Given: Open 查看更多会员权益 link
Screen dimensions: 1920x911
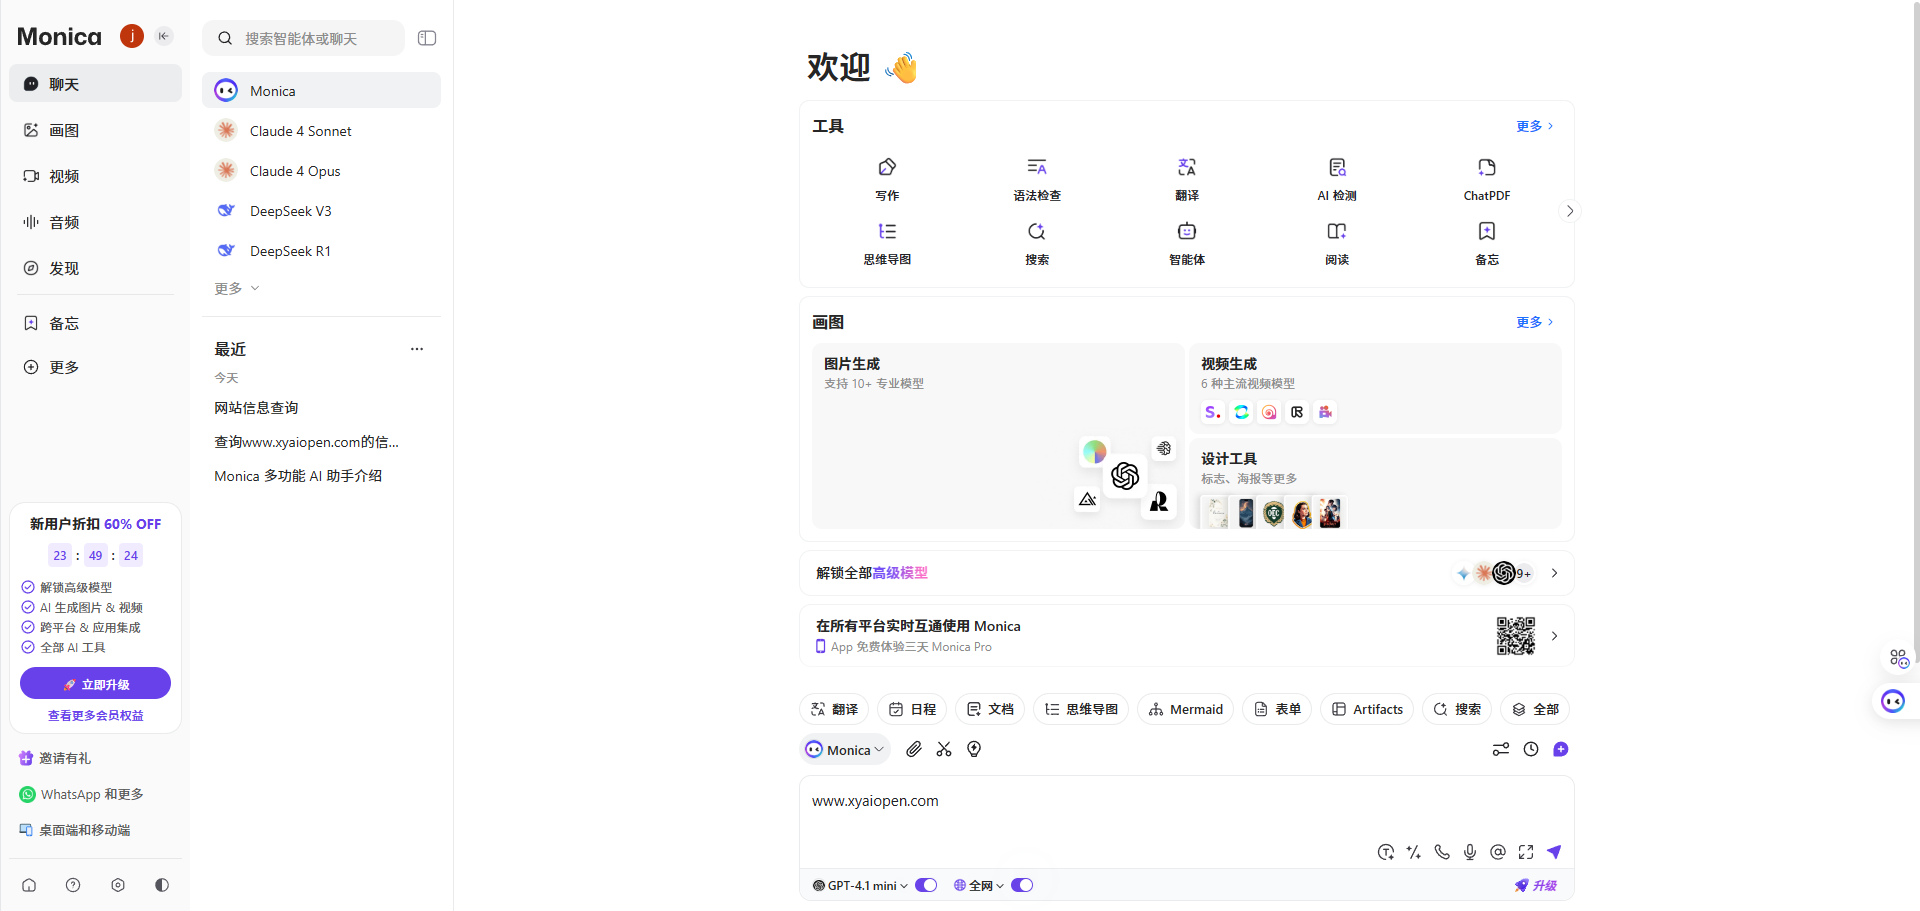Looking at the screenshot, I should pos(96,716).
